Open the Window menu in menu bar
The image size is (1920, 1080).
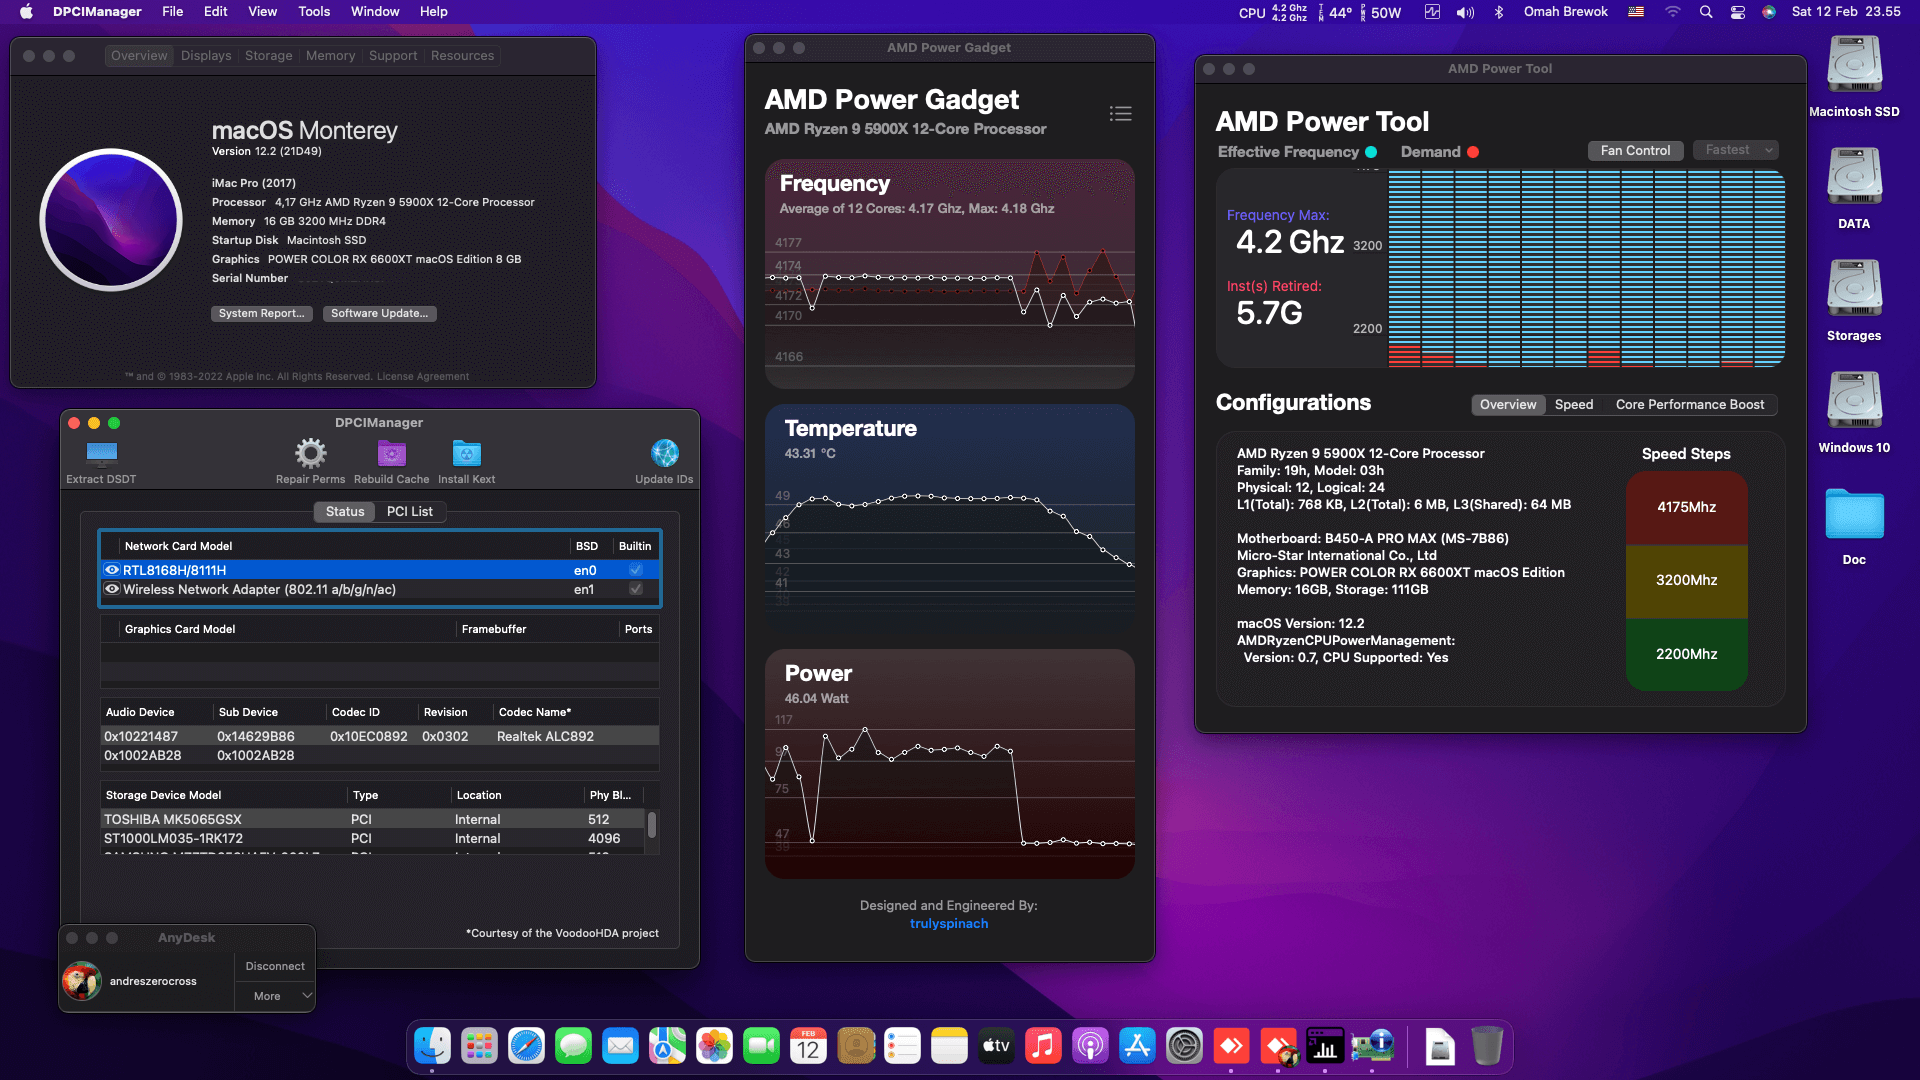[375, 12]
